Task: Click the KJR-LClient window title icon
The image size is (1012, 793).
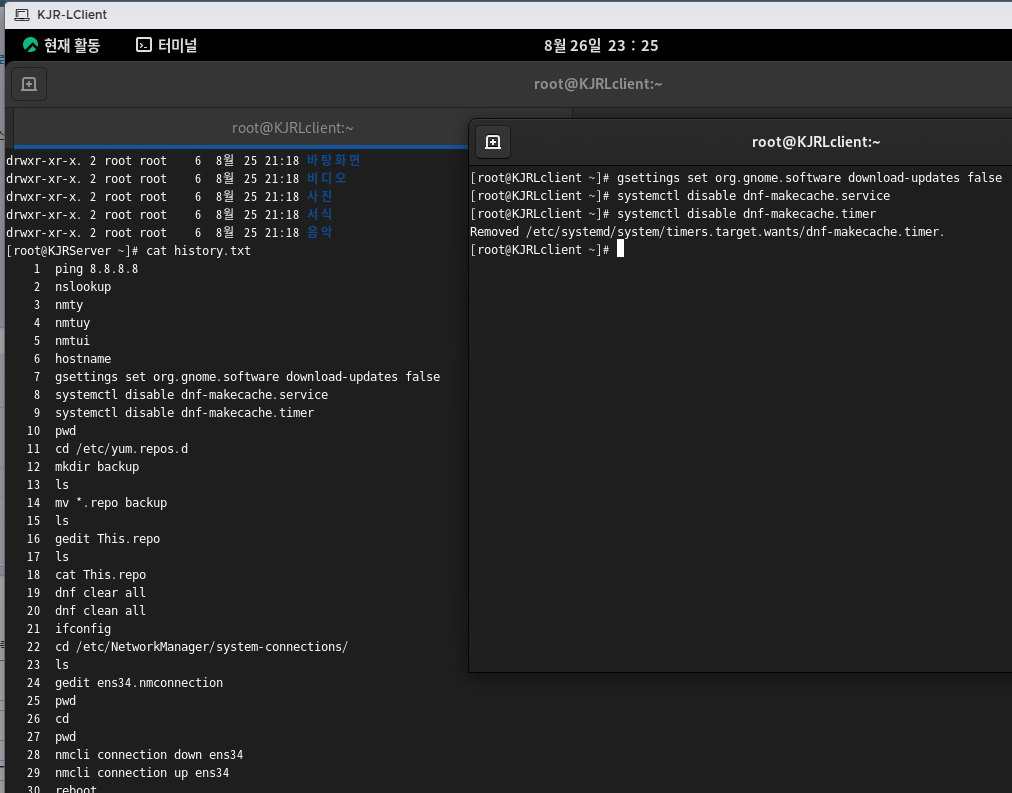Action: pos(22,14)
